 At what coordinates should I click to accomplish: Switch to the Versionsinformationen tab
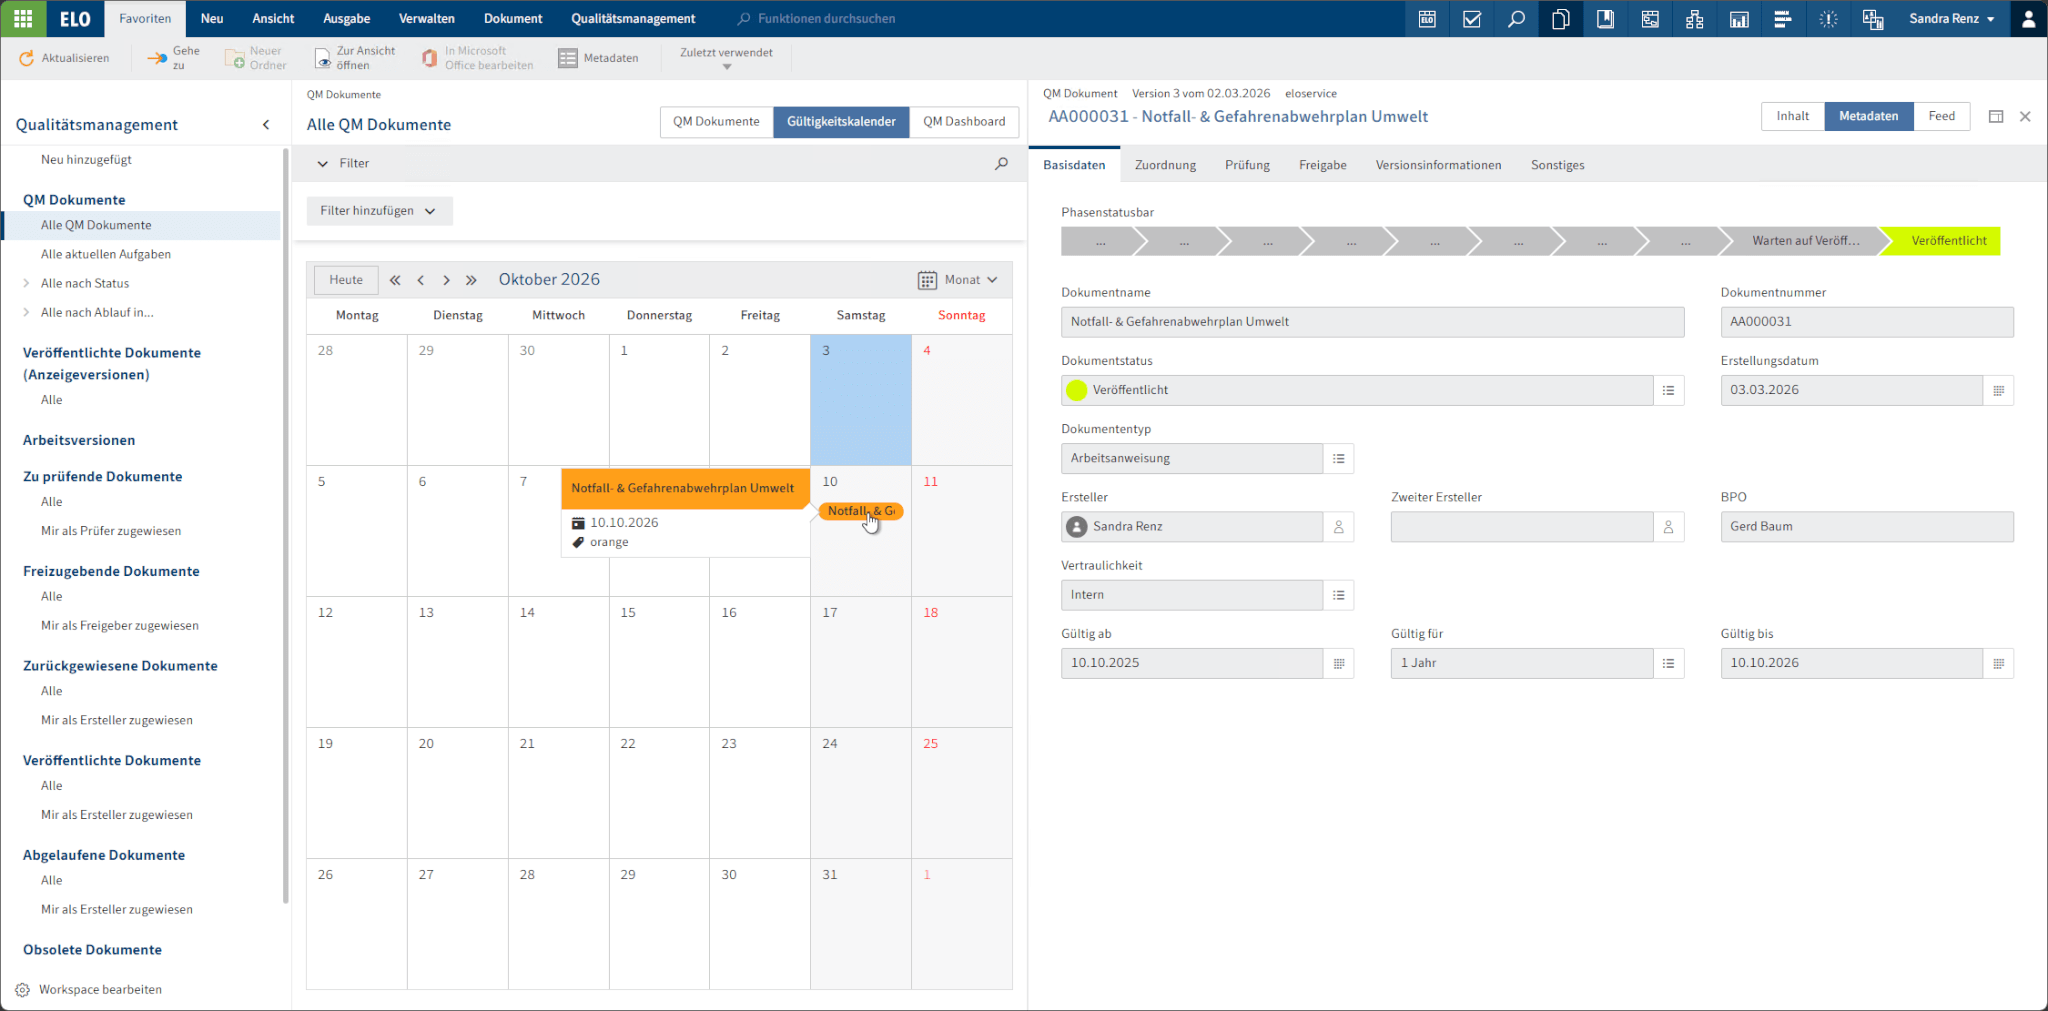1437,166
